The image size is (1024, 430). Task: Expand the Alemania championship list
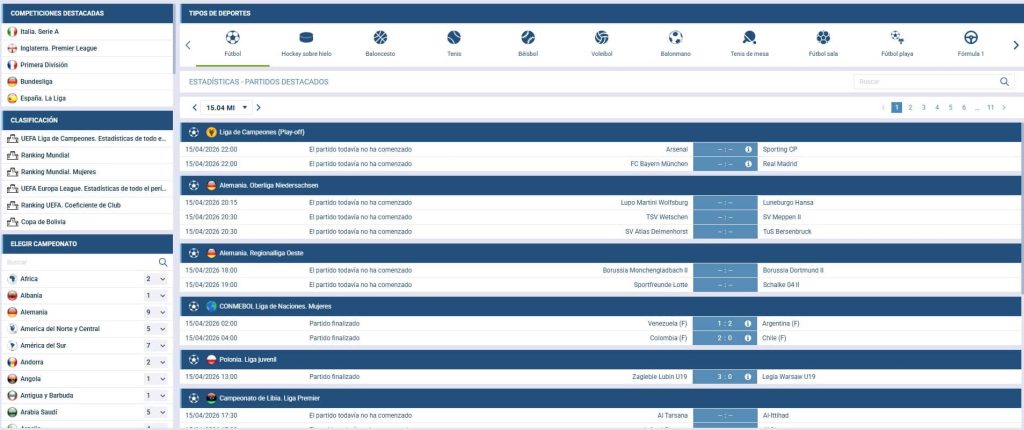pyautogui.click(x=163, y=312)
